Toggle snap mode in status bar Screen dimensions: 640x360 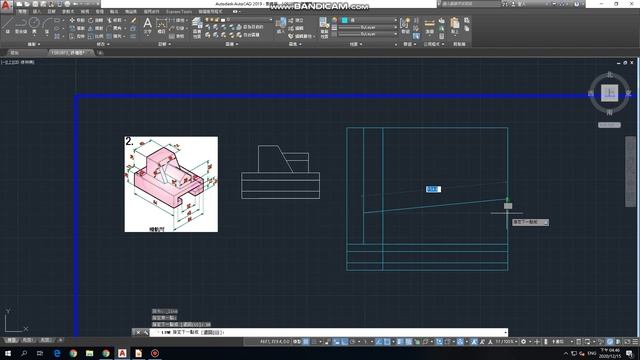314,342
